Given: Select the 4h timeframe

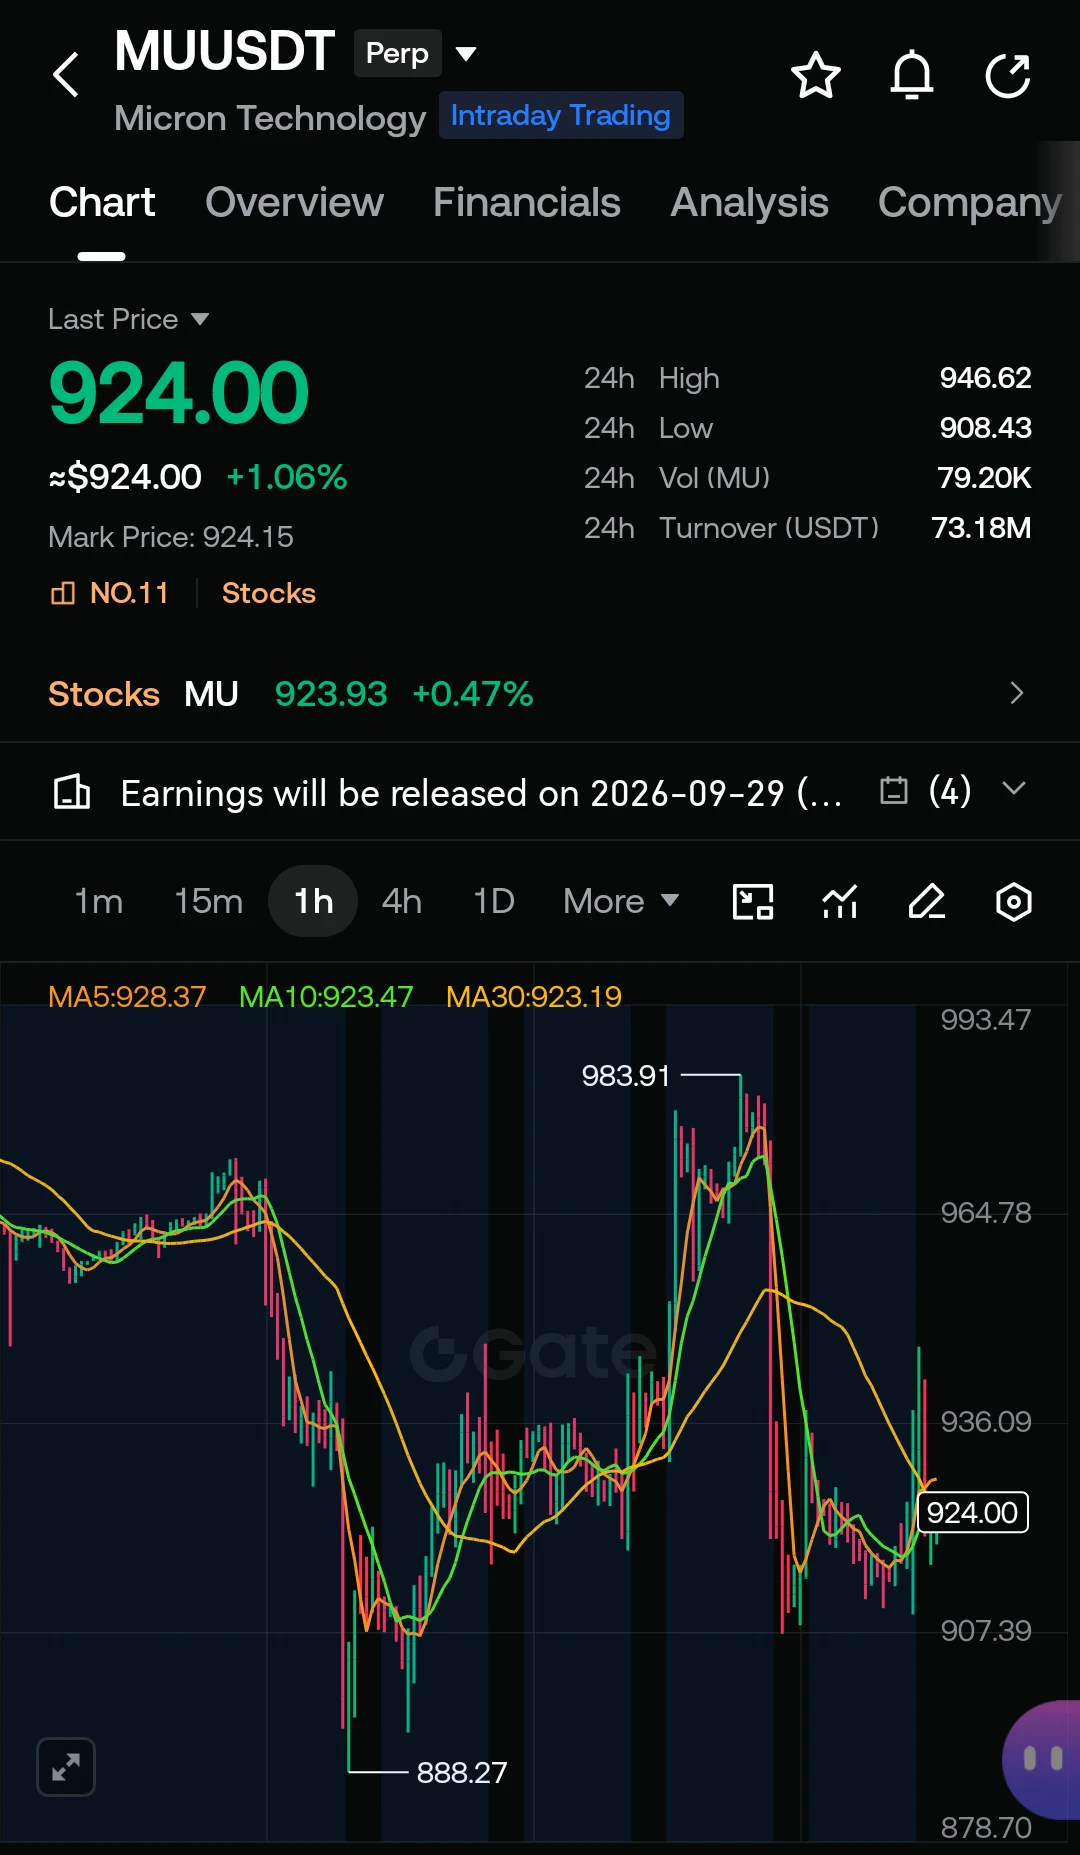Looking at the screenshot, I should click(402, 901).
